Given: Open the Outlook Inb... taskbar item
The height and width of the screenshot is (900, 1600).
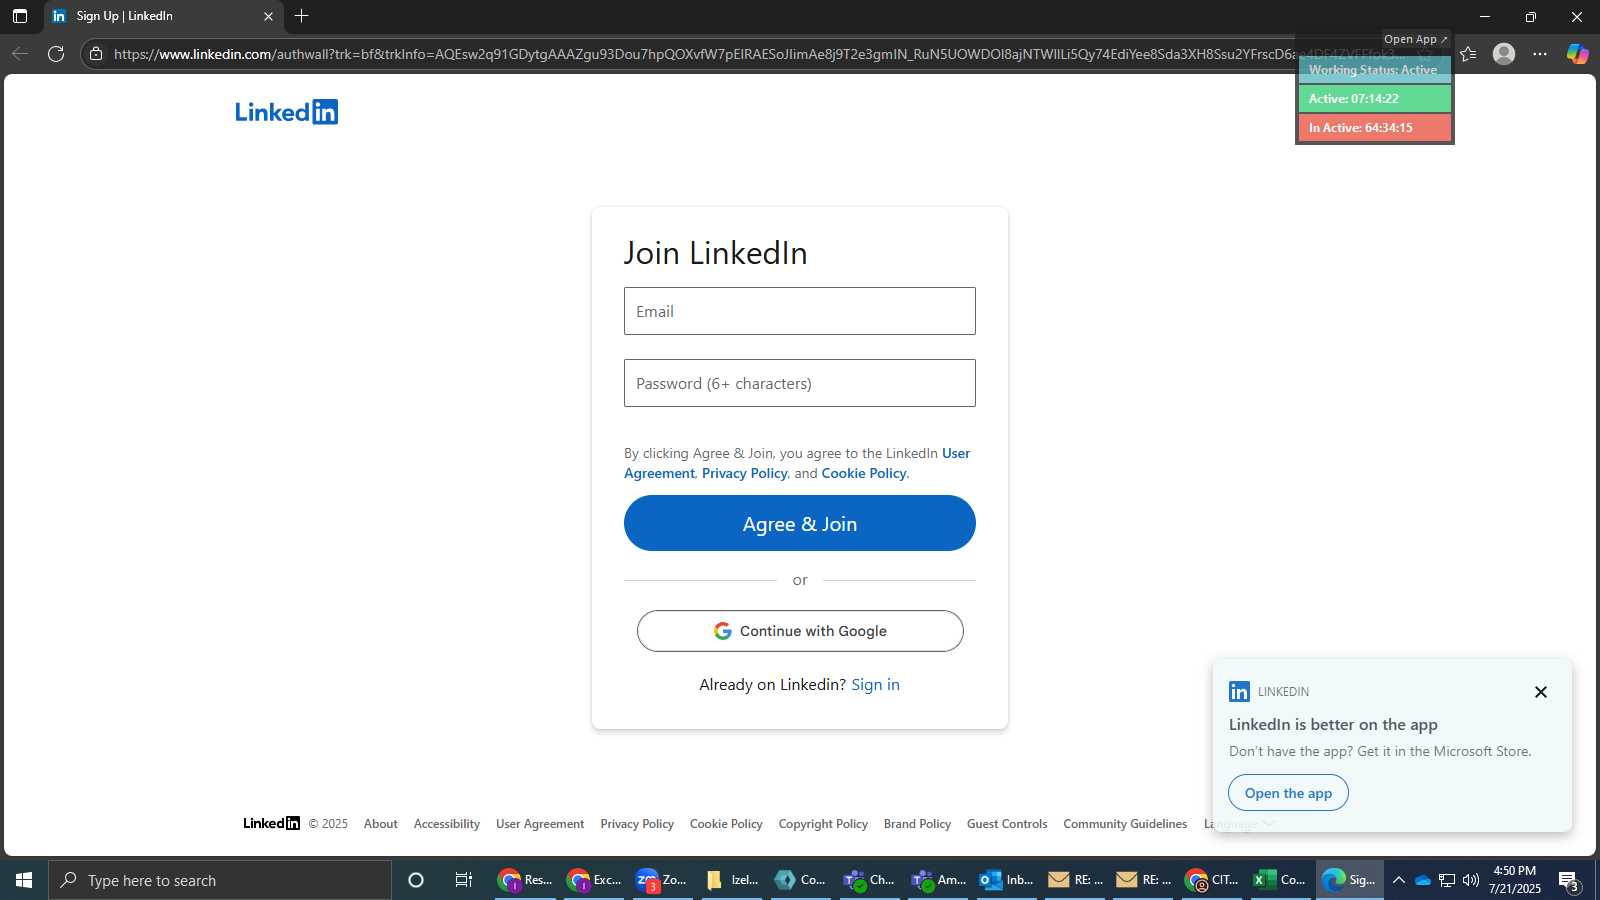Looking at the screenshot, I should pos(1007,880).
